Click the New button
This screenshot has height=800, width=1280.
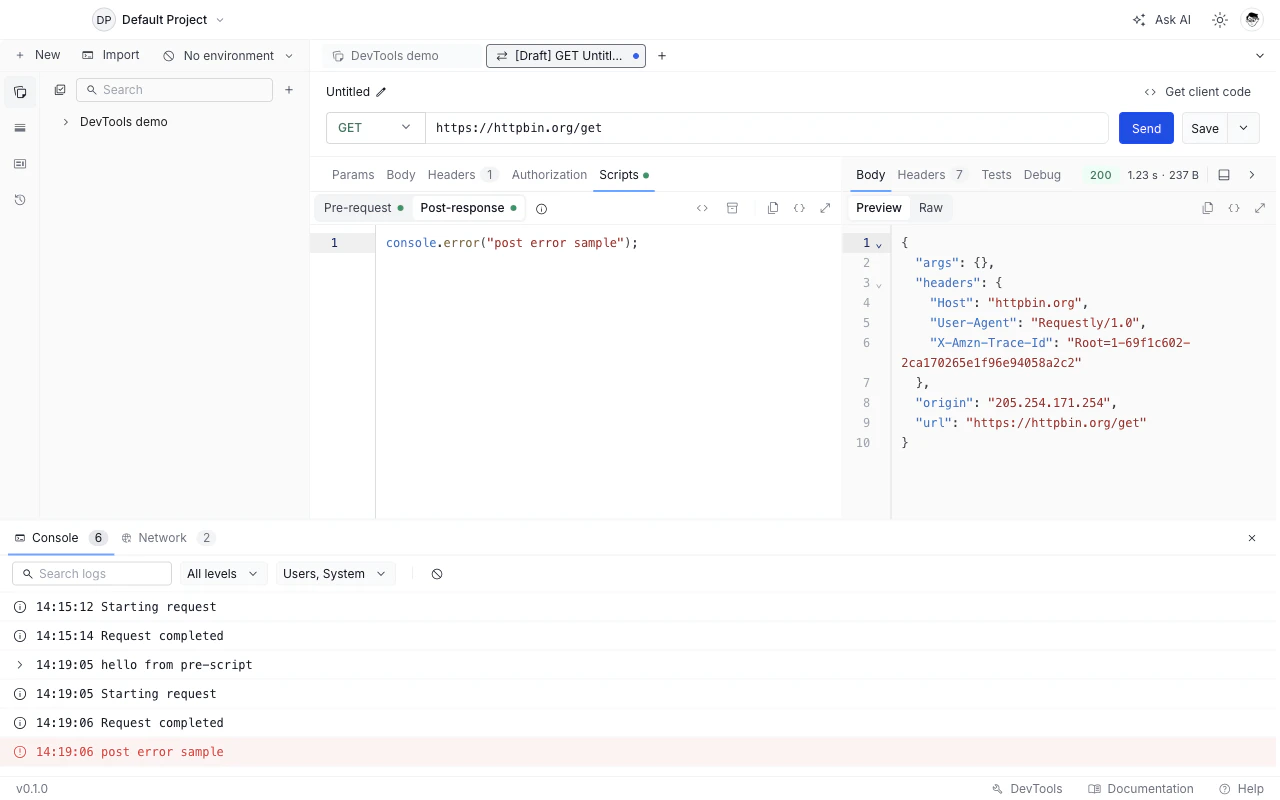coord(38,56)
